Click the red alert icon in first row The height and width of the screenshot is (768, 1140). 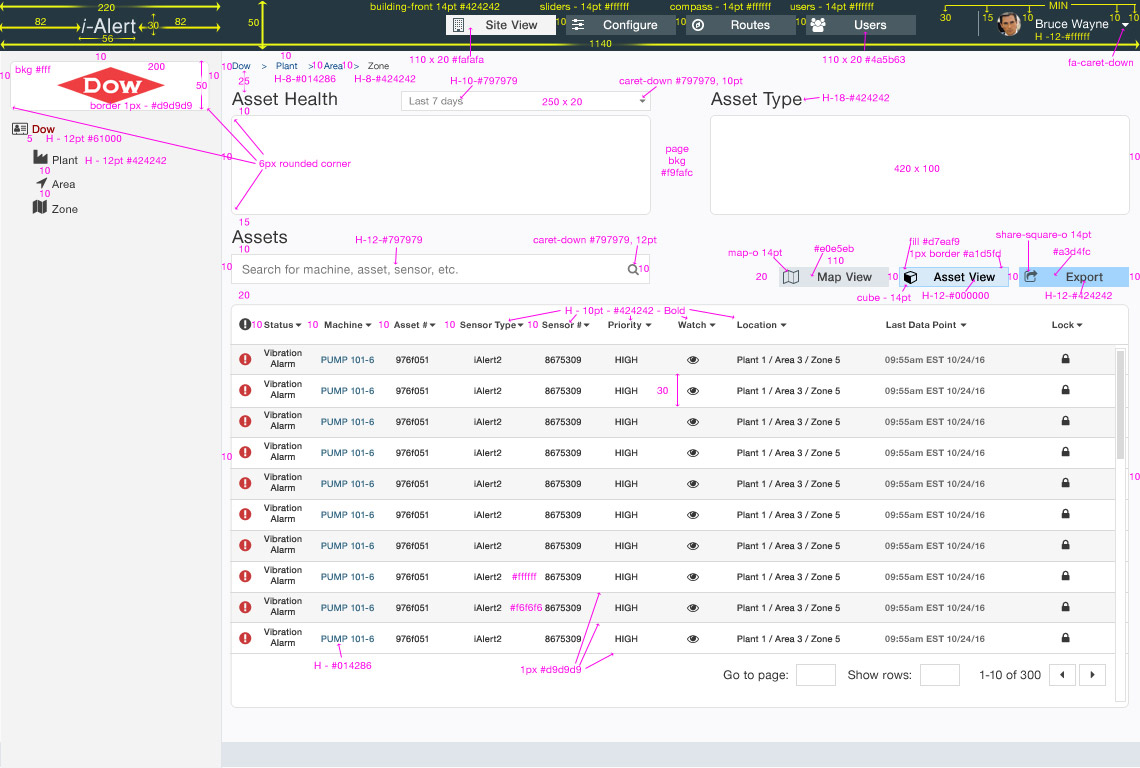pyautogui.click(x=245, y=360)
